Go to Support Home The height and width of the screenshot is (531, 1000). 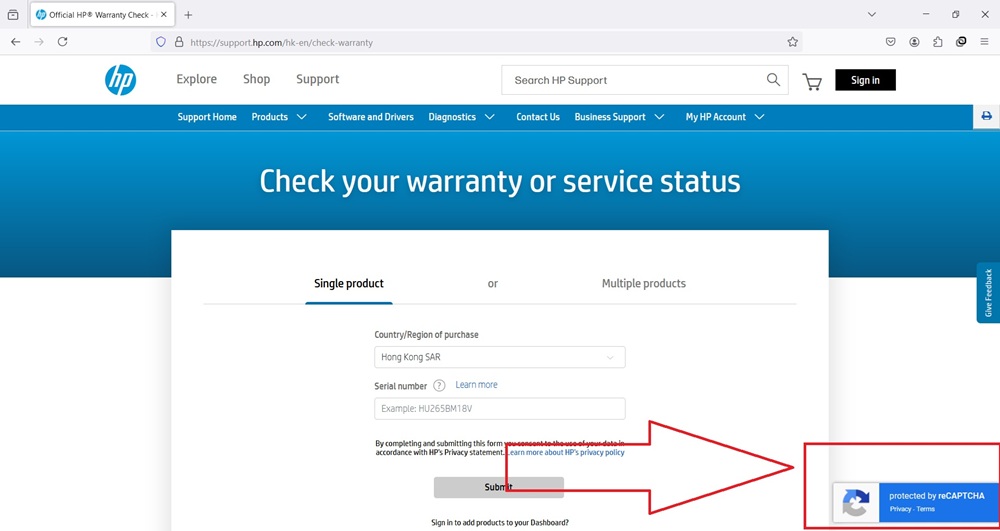pos(207,117)
